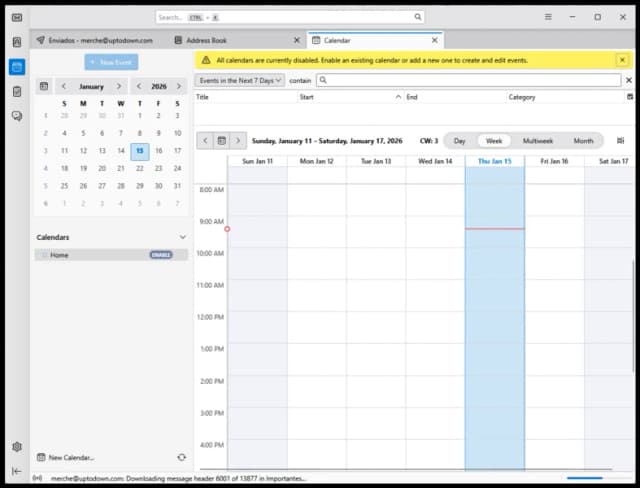640x488 pixels.
Task: Click the event filter search field
Action: pos(469,80)
